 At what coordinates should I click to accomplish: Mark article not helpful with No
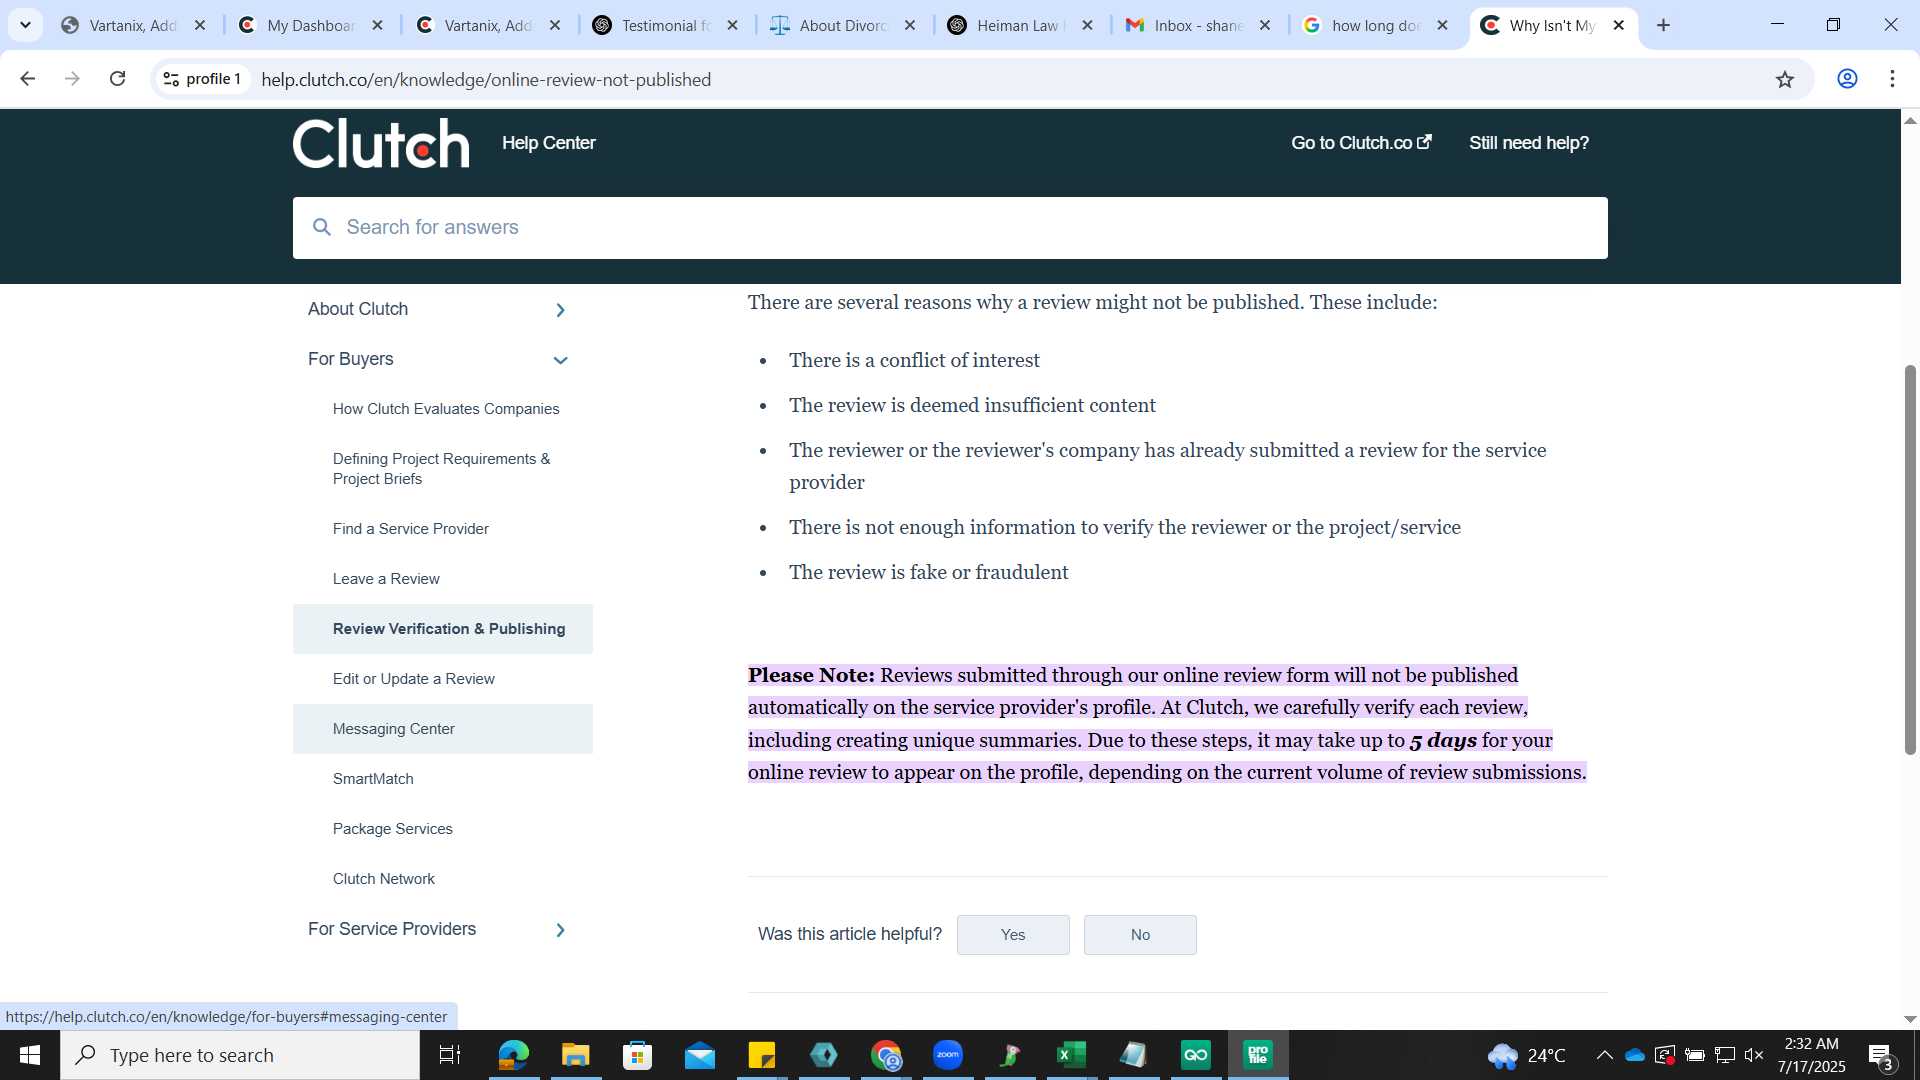tap(1140, 935)
